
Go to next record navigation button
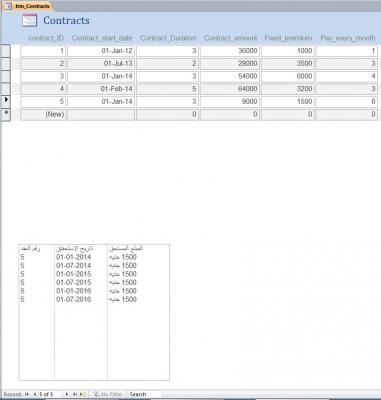click(x=67, y=394)
